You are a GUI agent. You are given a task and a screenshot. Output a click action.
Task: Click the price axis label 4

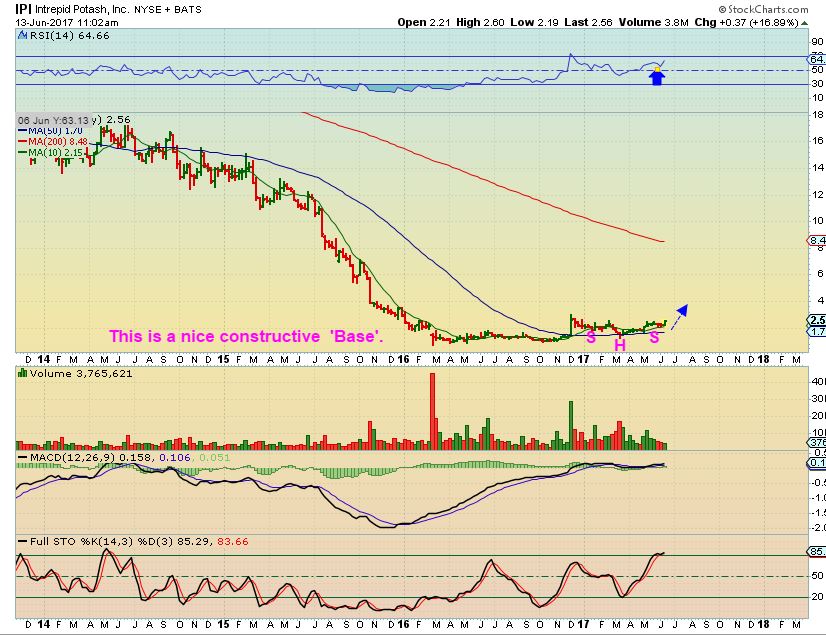[820, 300]
